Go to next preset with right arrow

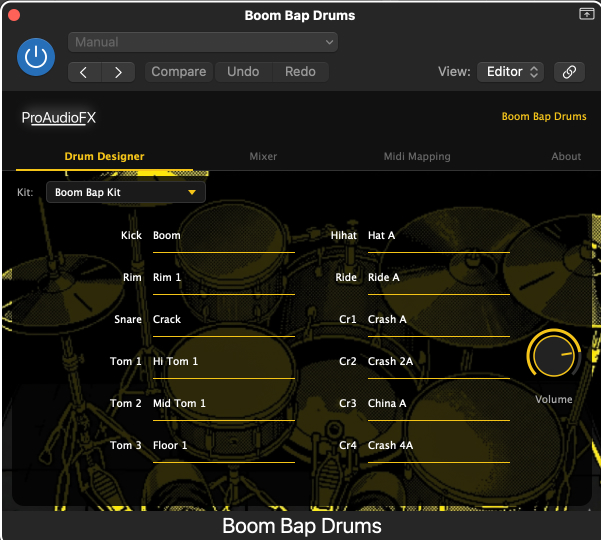118,72
